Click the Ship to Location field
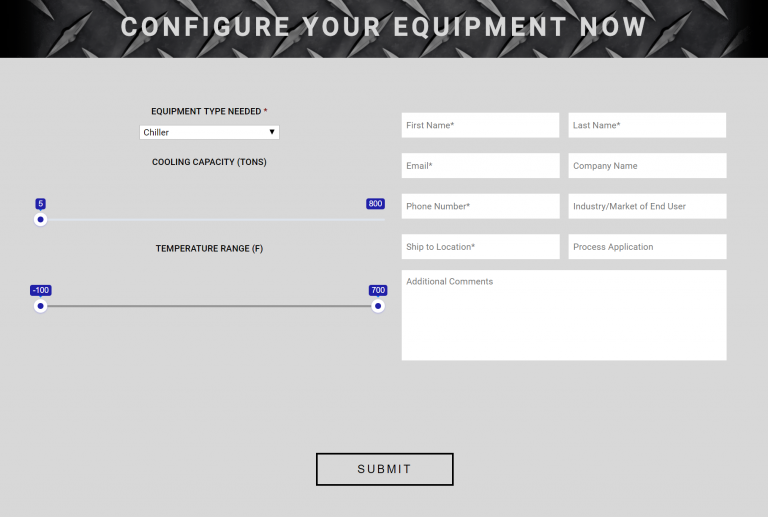Screen dimensions: 768x517 click(480, 247)
